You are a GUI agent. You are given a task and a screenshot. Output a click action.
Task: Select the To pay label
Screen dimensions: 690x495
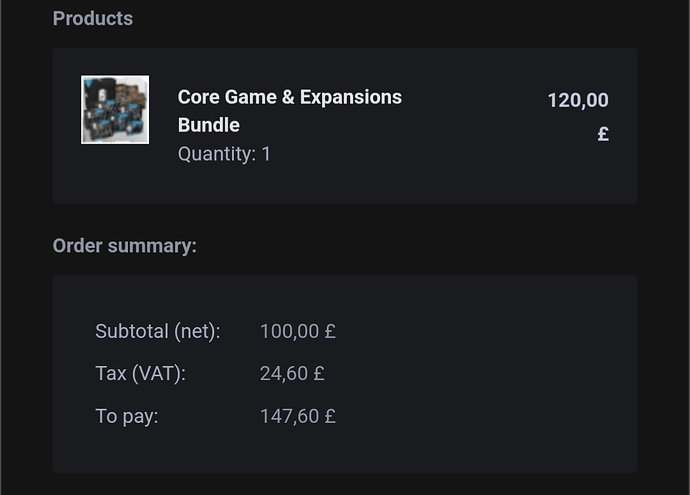click(127, 416)
